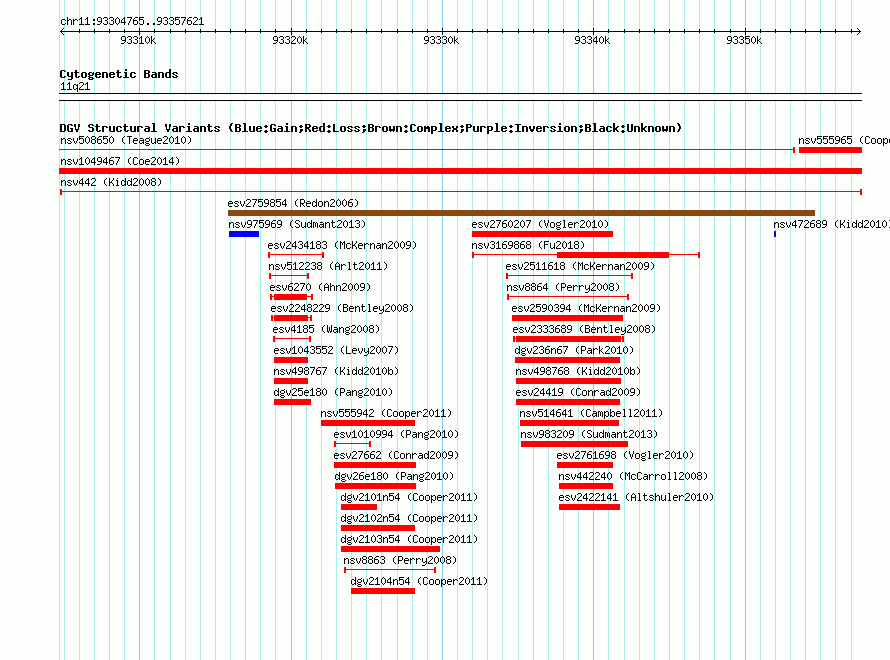Click the esv2333689 (Bentley2008) label
This screenshot has height=660, width=890.
click(584, 329)
